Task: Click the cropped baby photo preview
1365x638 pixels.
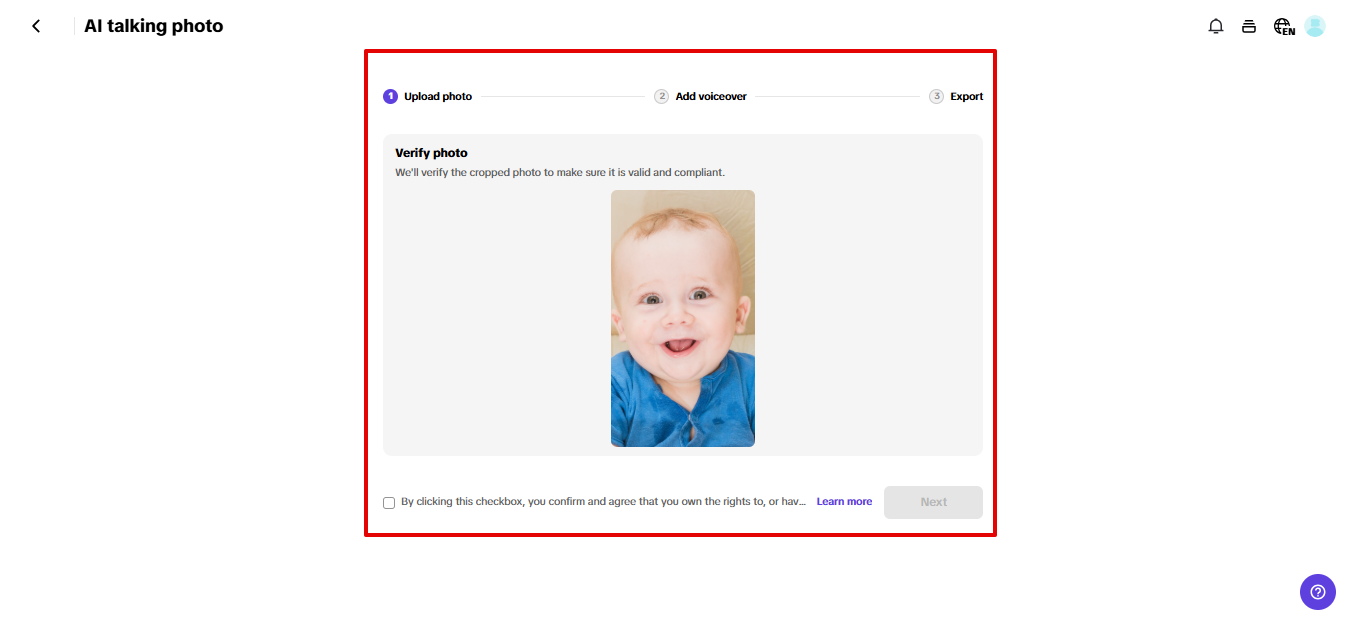Action: (x=683, y=318)
